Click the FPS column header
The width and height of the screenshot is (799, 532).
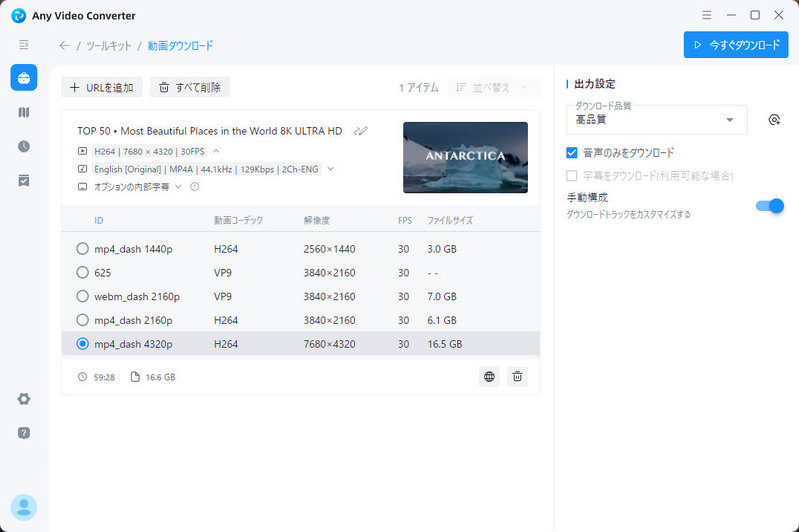(x=405, y=221)
